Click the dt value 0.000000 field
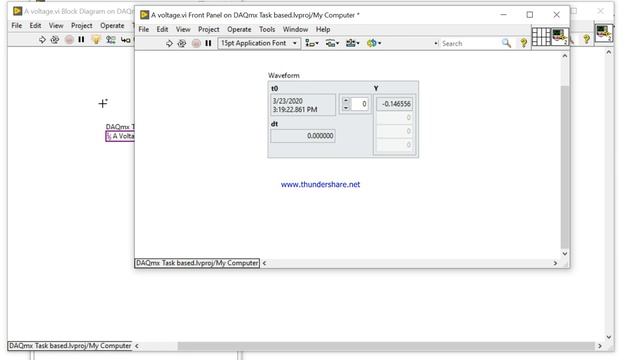 coord(303,136)
